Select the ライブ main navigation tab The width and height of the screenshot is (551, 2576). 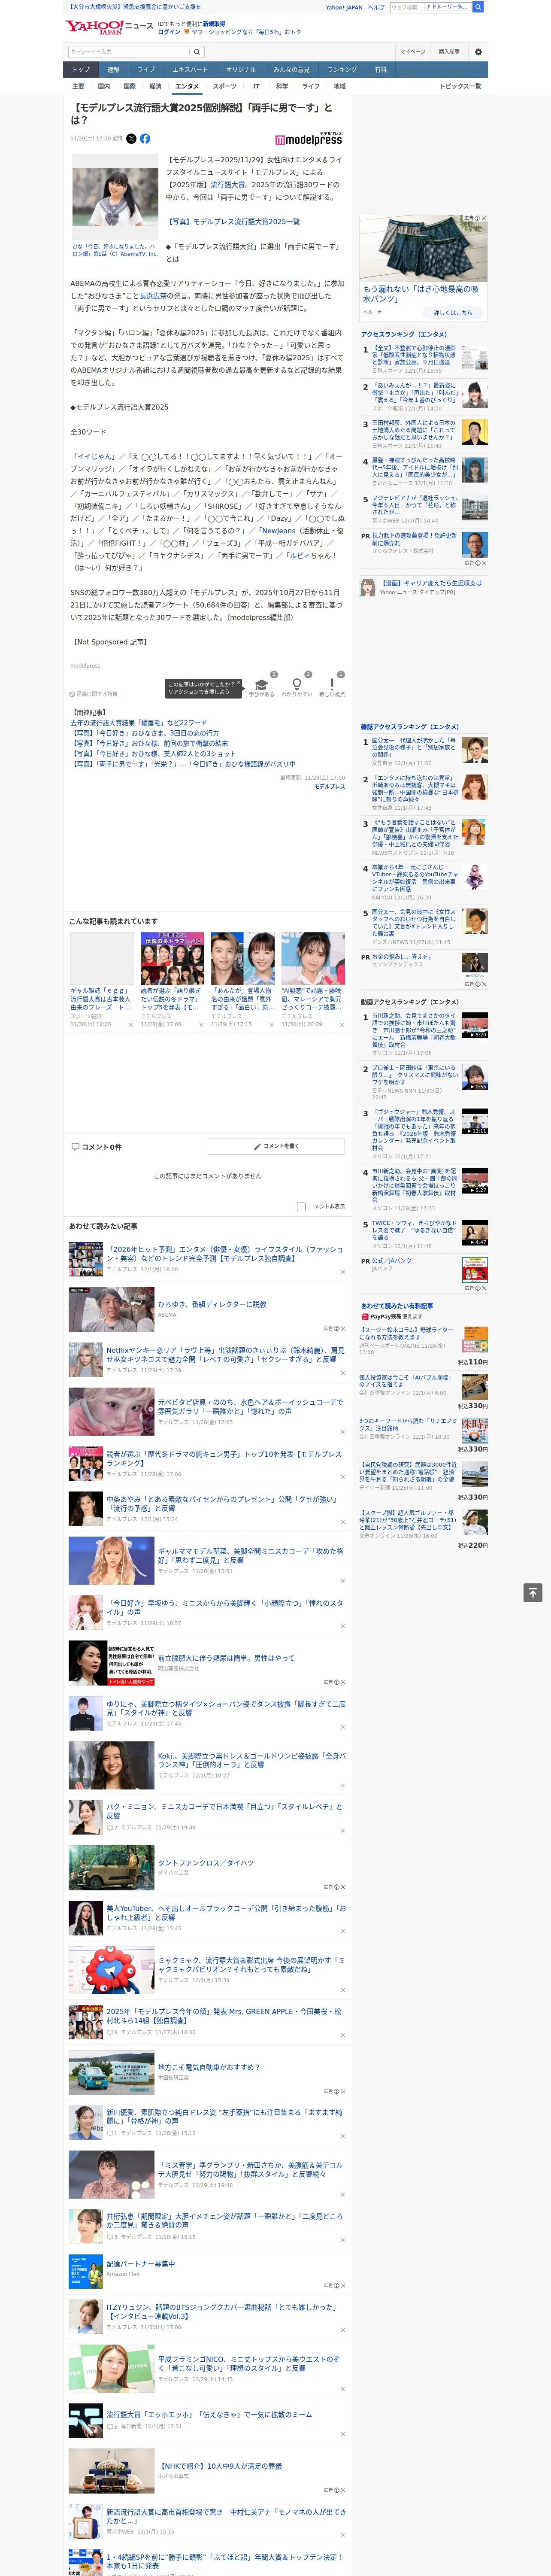coord(146,70)
